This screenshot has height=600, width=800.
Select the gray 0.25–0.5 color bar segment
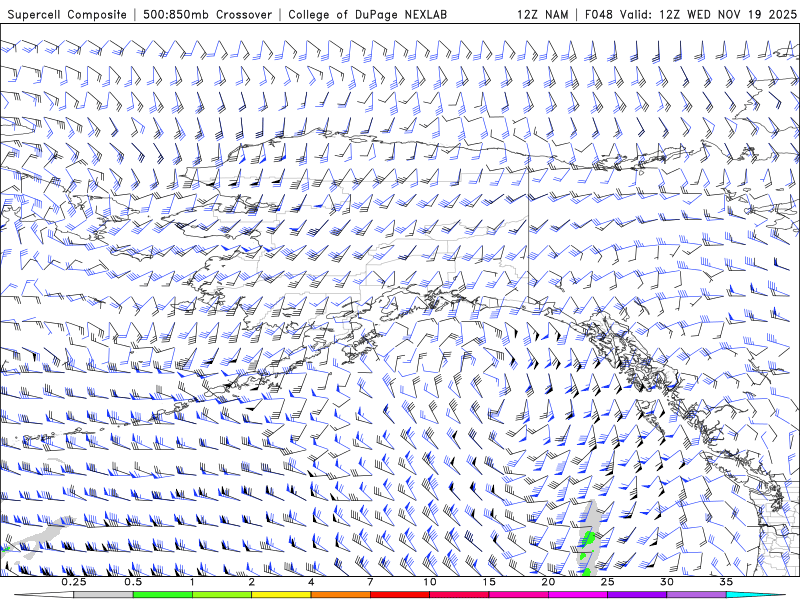(104, 595)
